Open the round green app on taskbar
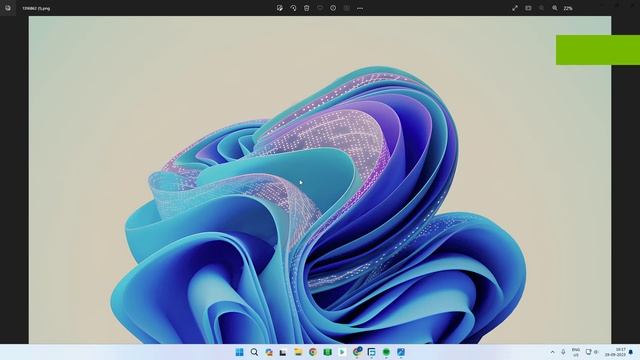 [386, 352]
